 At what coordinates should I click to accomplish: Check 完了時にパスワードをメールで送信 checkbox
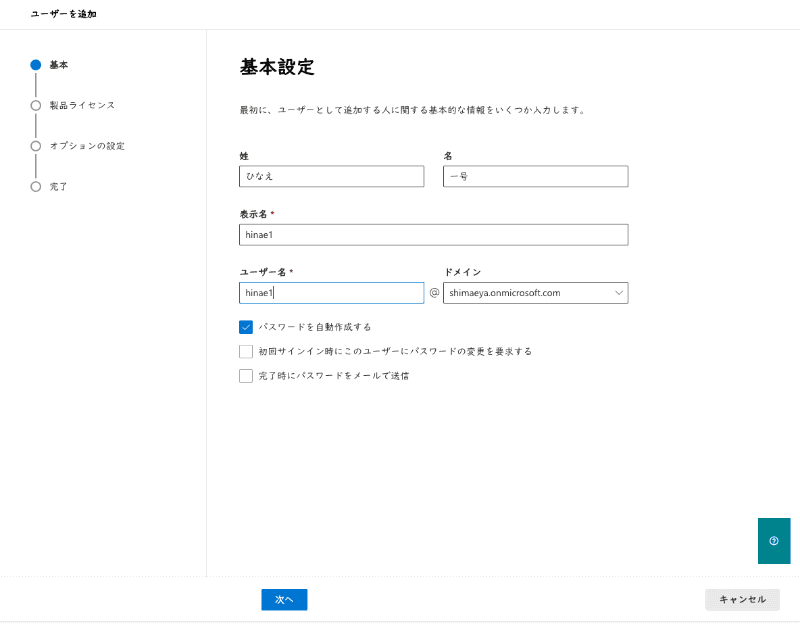(246, 376)
